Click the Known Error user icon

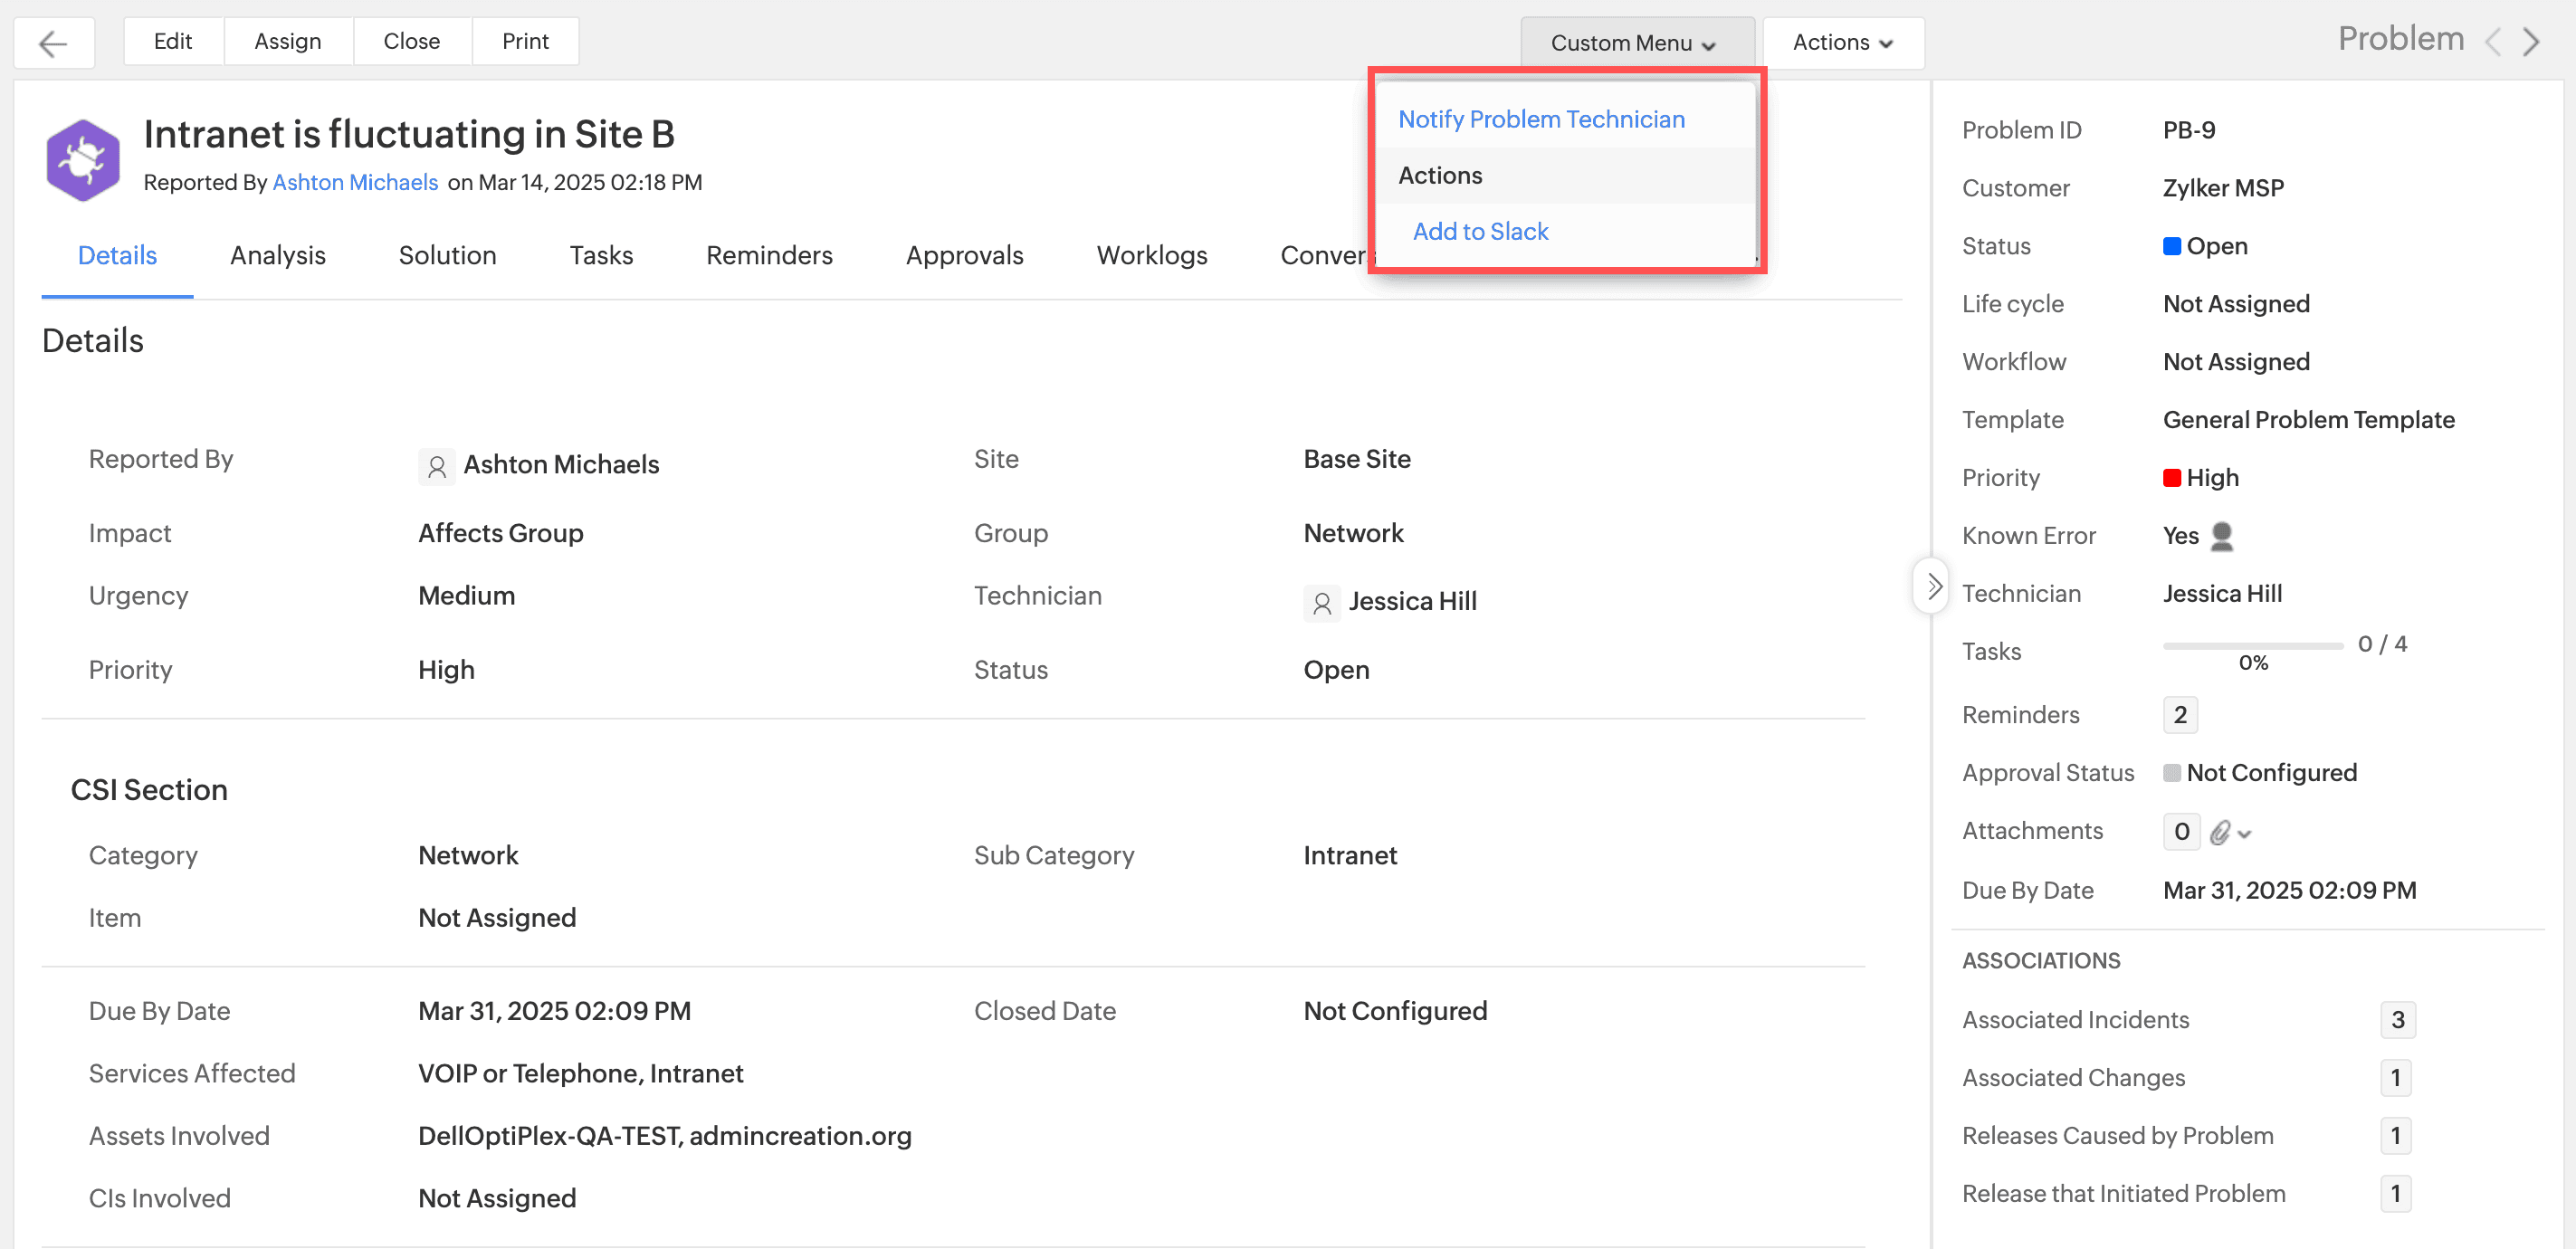click(x=2221, y=536)
